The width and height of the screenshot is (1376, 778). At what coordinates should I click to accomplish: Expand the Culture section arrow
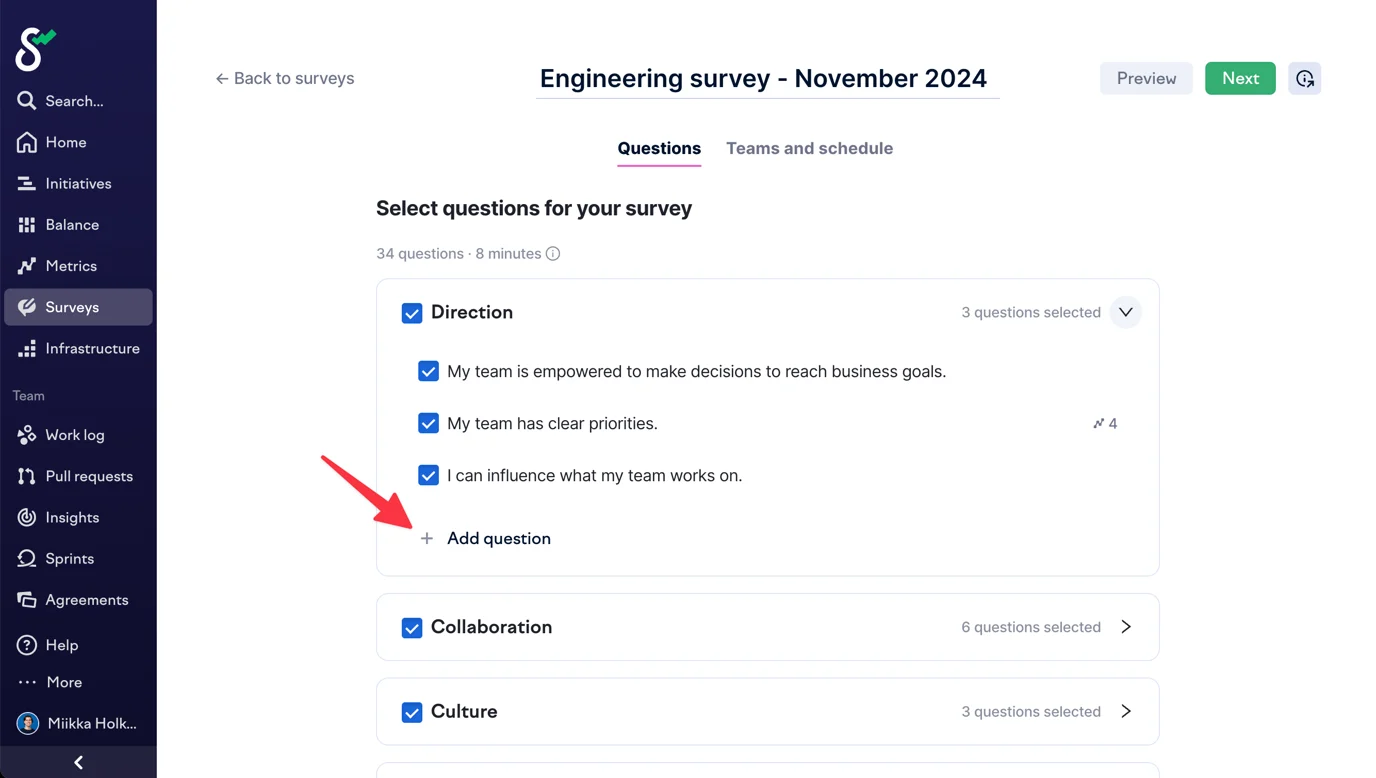pyautogui.click(x=1125, y=712)
